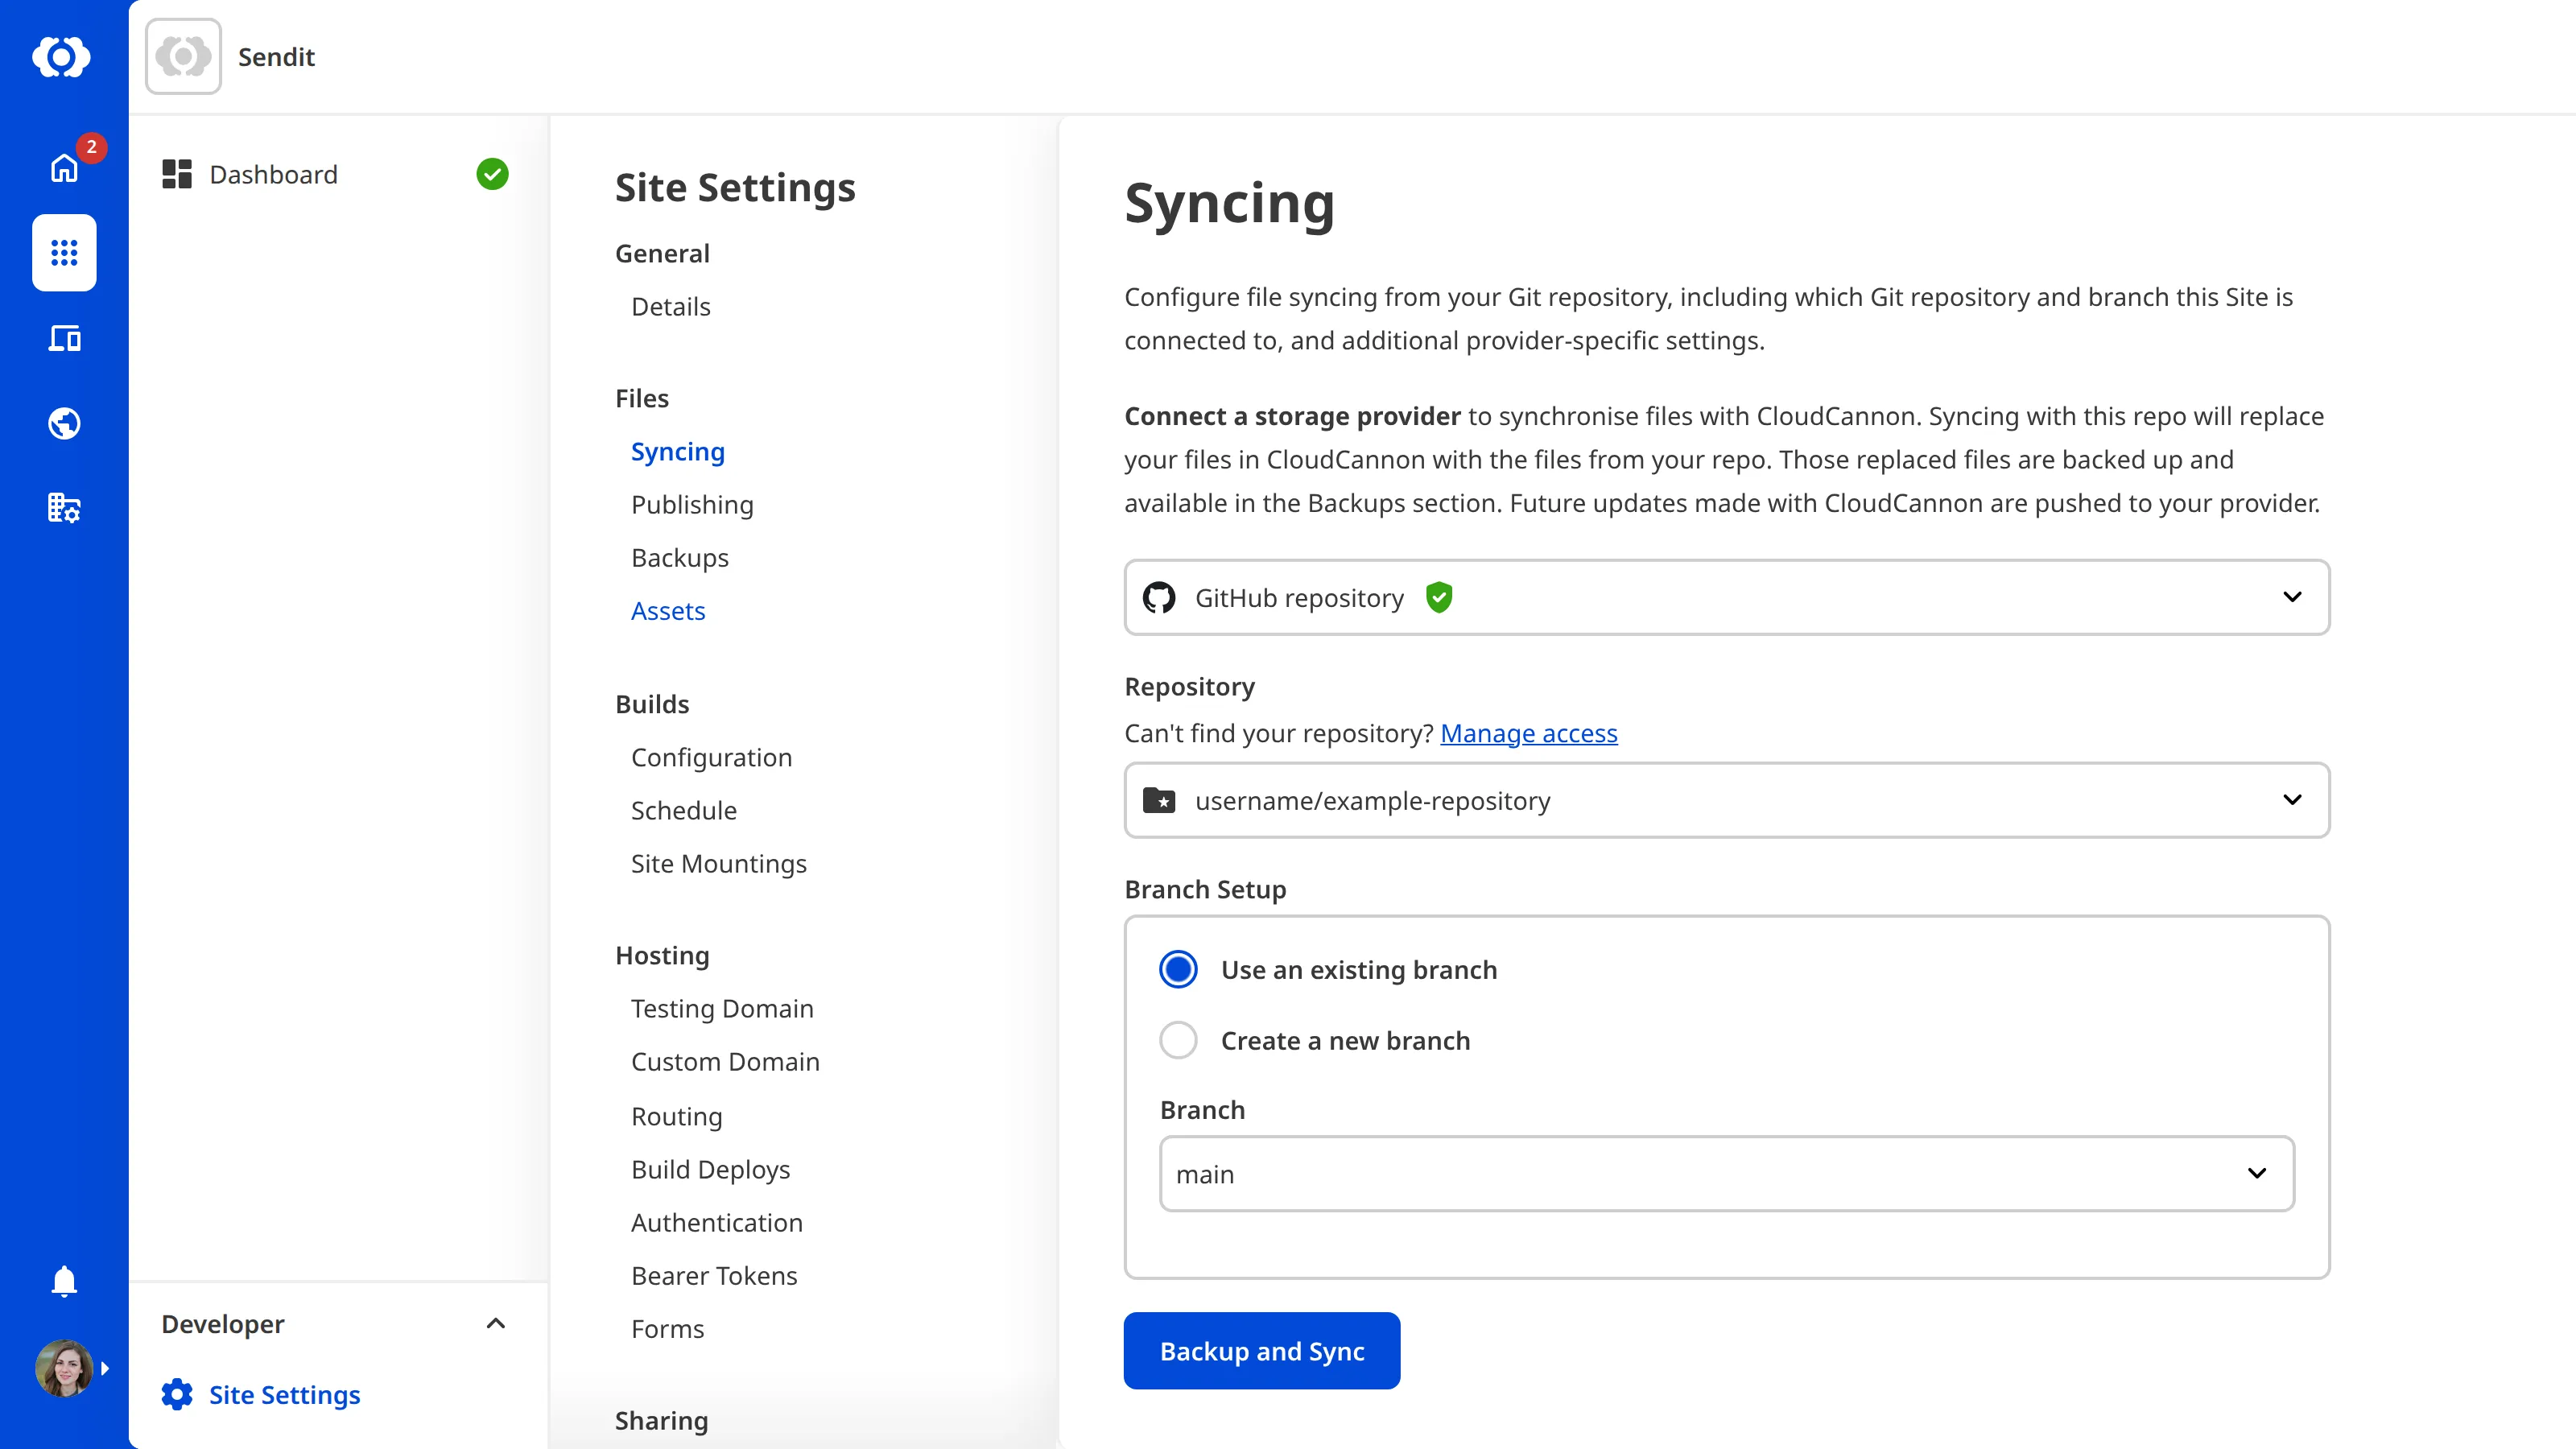Click the CloudCannon logo at the top
The width and height of the screenshot is (2576, 1449).
coord(63,57)
